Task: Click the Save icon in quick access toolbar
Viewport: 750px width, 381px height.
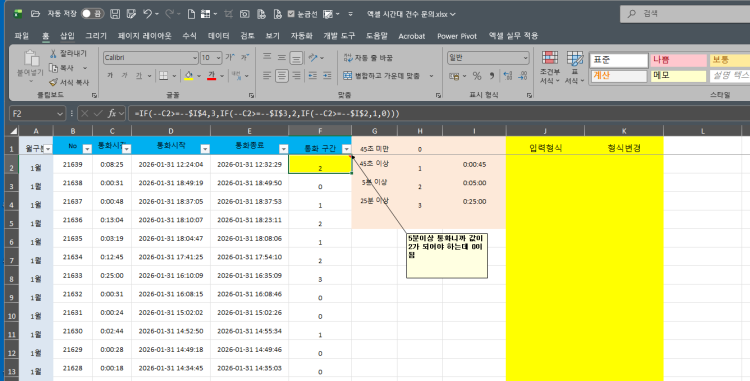Action: (115, 14)
